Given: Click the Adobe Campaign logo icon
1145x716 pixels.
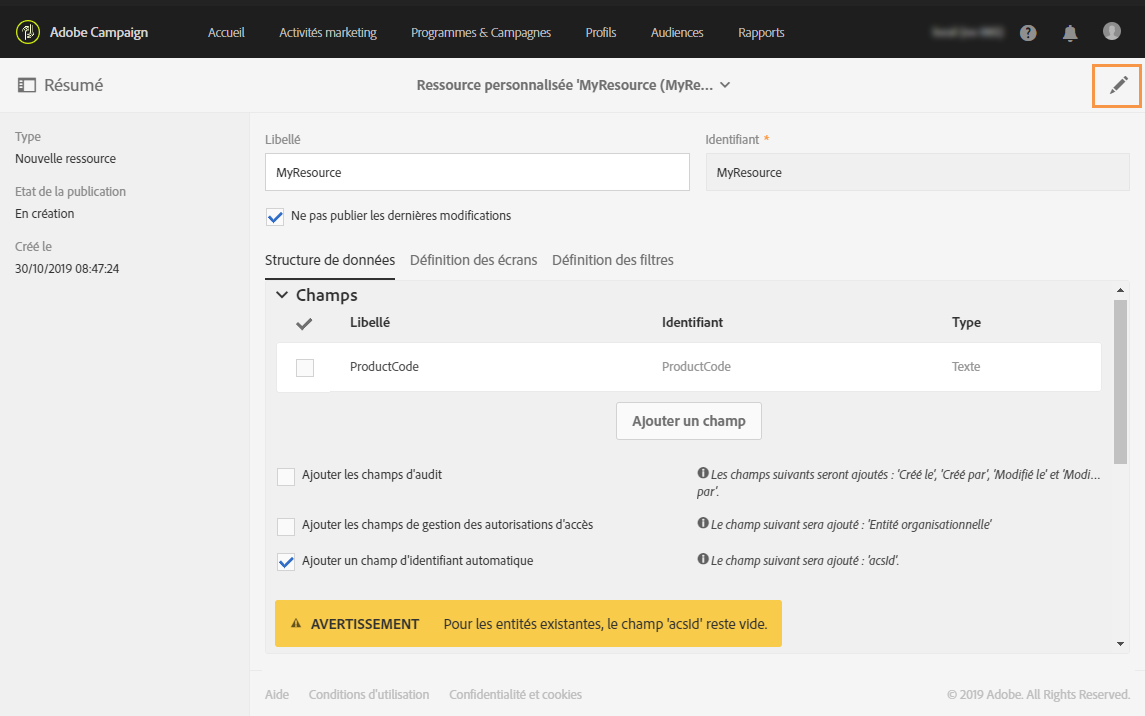Looking at the screenshot, I should tap(28, 33).
